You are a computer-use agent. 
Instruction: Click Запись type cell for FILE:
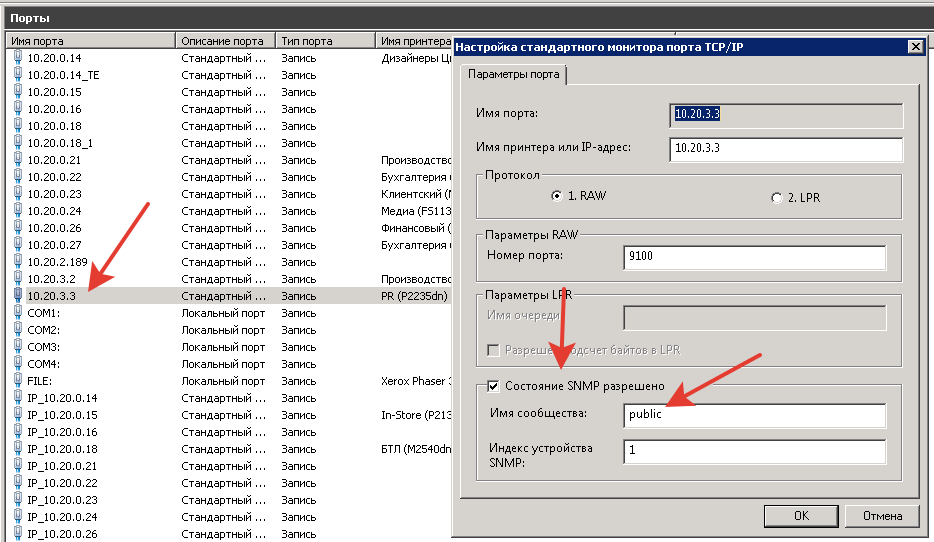tap(298, 381)
